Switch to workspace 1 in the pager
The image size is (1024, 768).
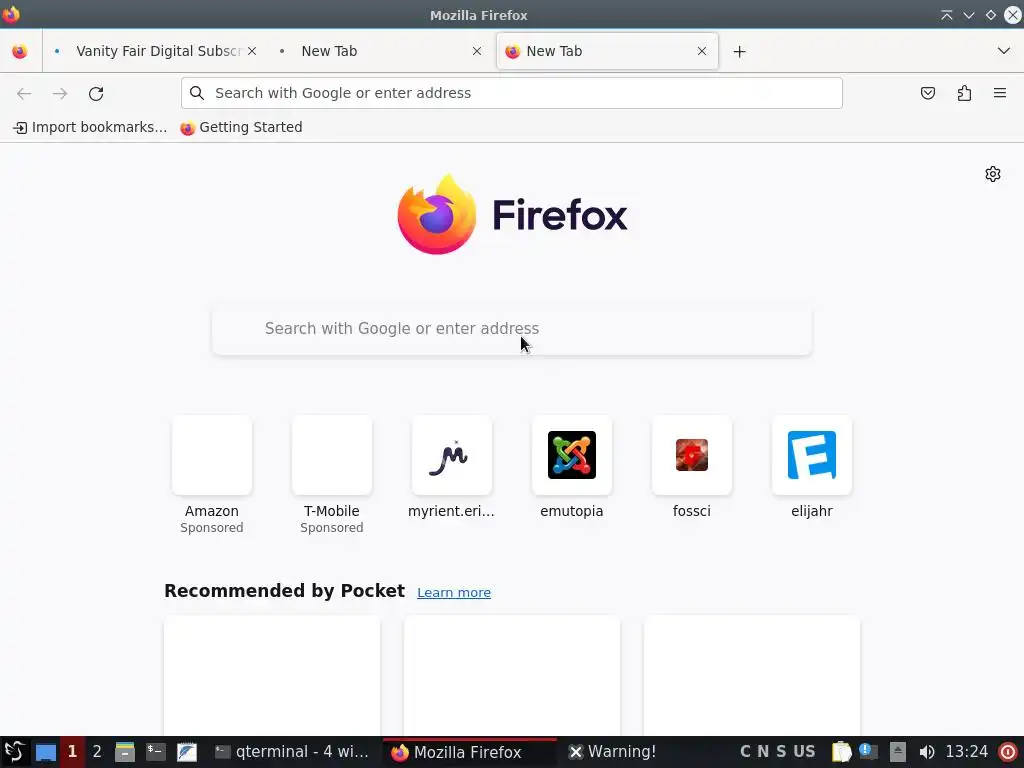click(72, 752)
